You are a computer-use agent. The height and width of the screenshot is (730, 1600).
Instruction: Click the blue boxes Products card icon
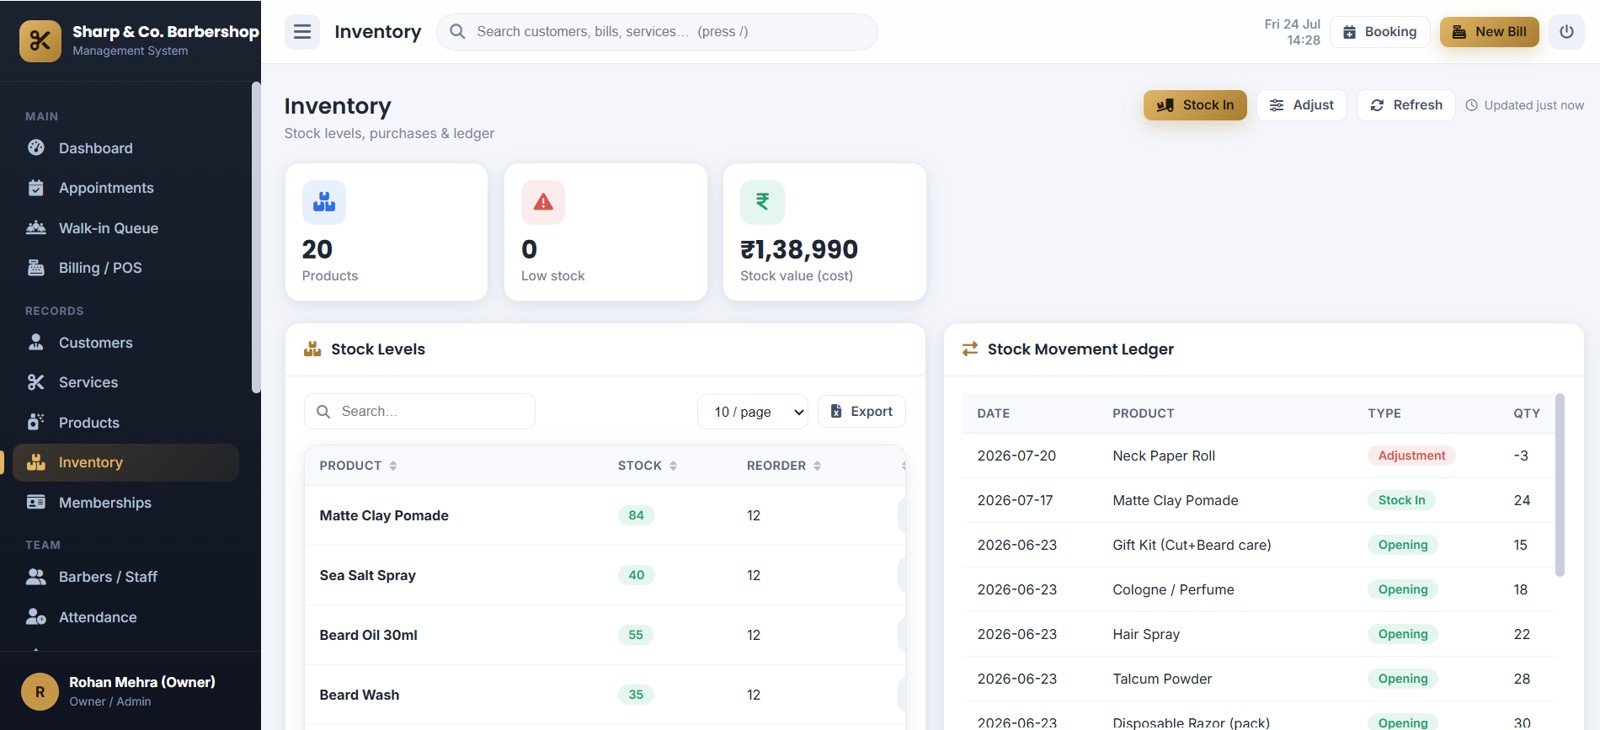coord(324,202)
